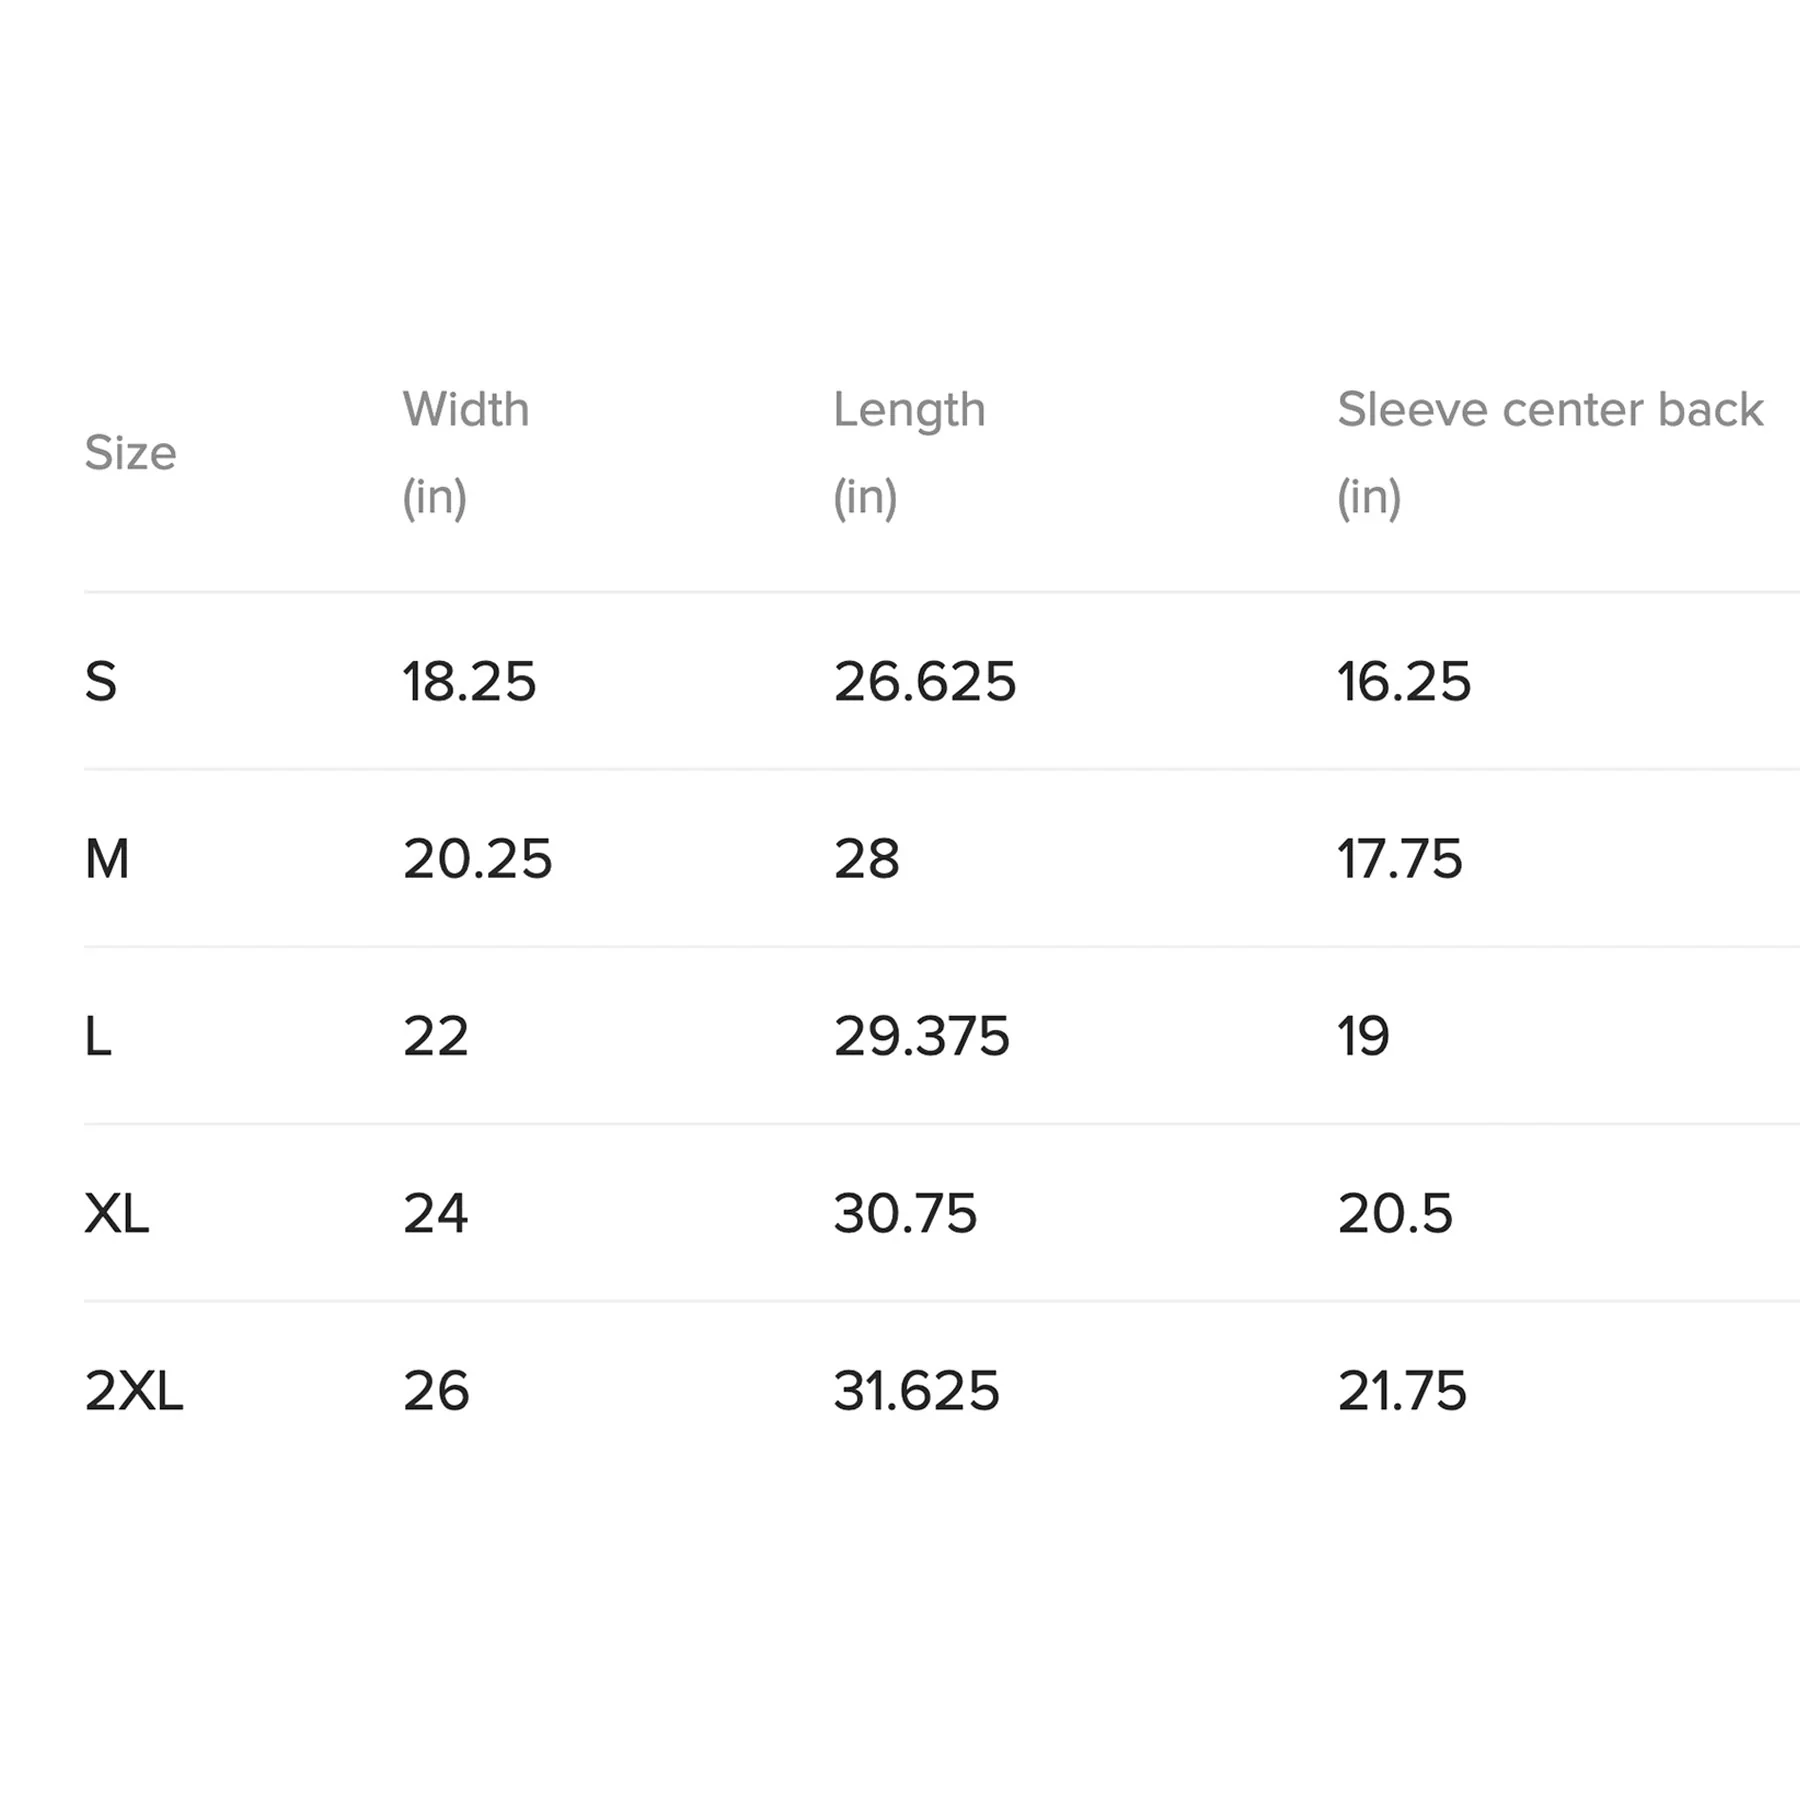The width and height of the screenshot is (1800, 1800).
Task: Click the Size column header
Action: (130, 453)
